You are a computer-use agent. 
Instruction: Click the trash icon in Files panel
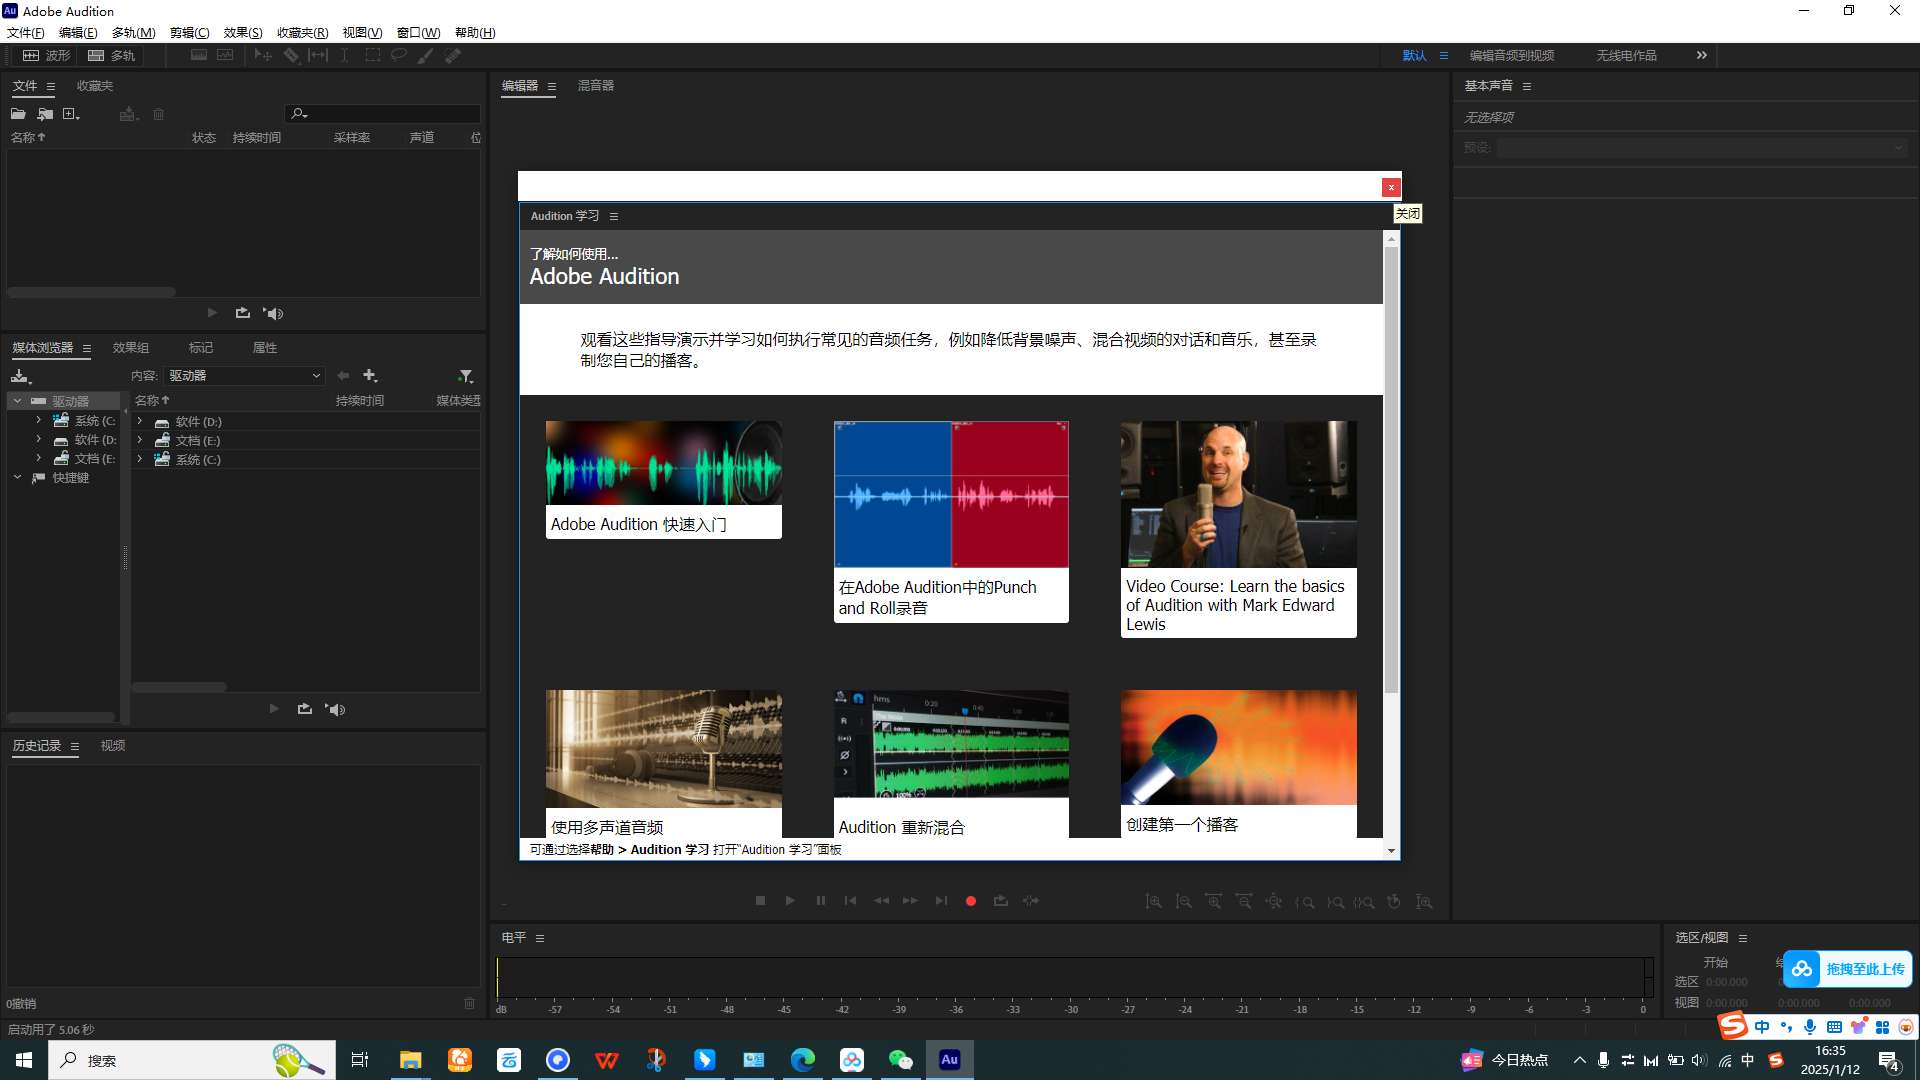[158, 114]
